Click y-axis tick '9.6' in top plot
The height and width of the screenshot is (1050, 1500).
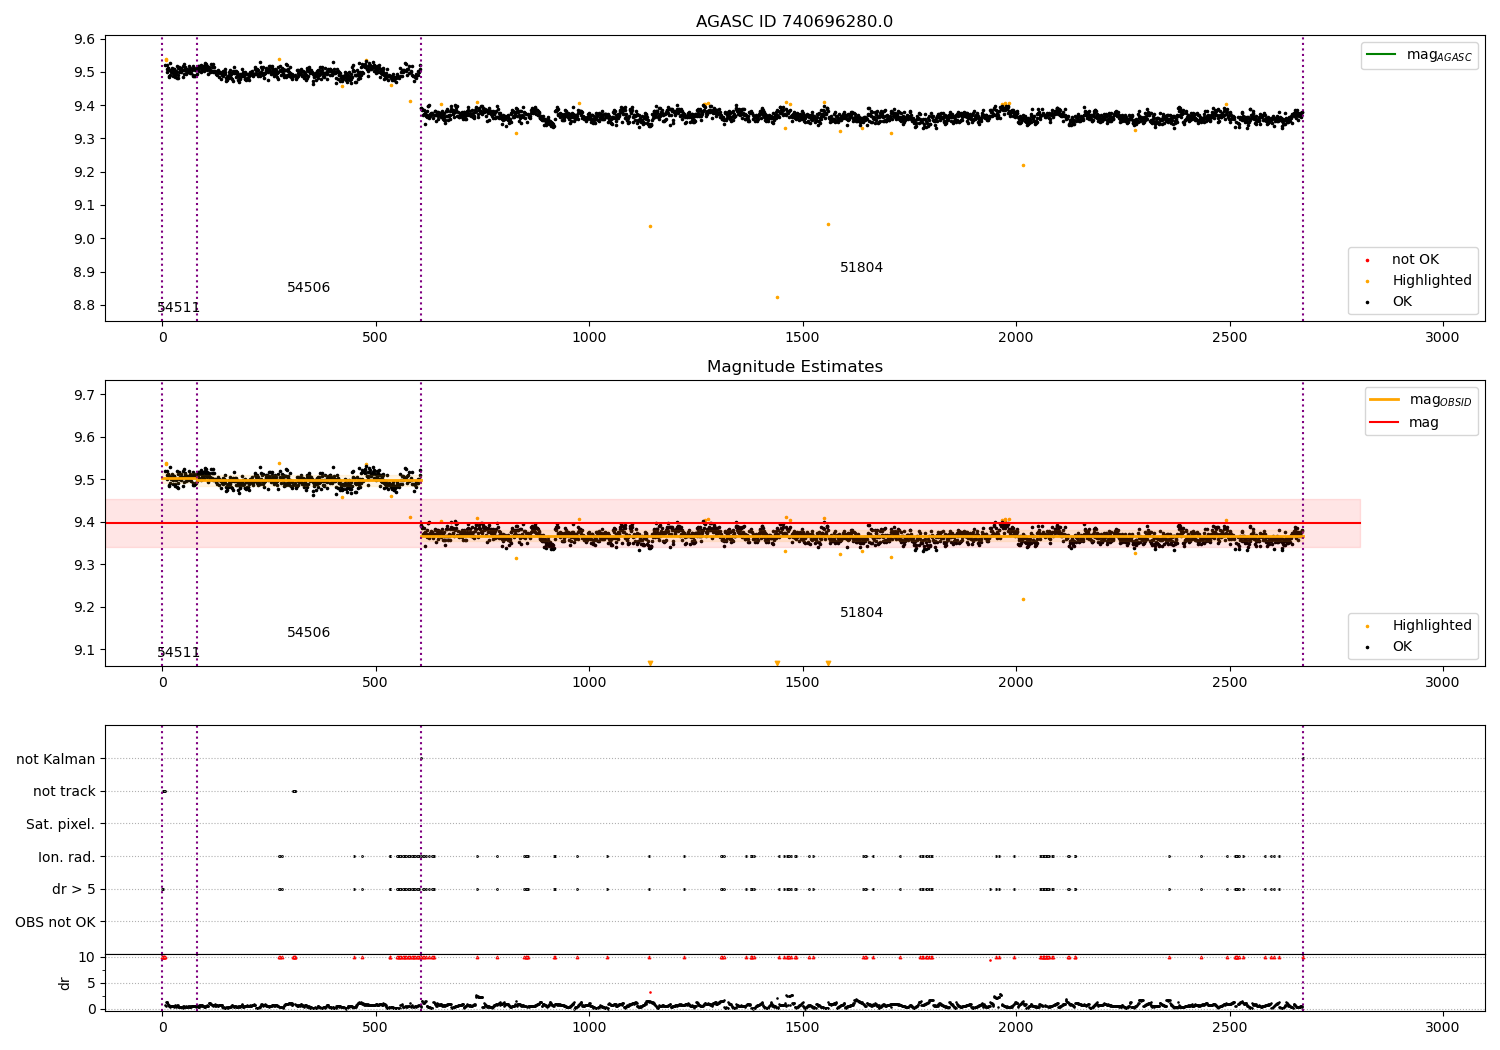pyautogui.click(x=85, y=39)
